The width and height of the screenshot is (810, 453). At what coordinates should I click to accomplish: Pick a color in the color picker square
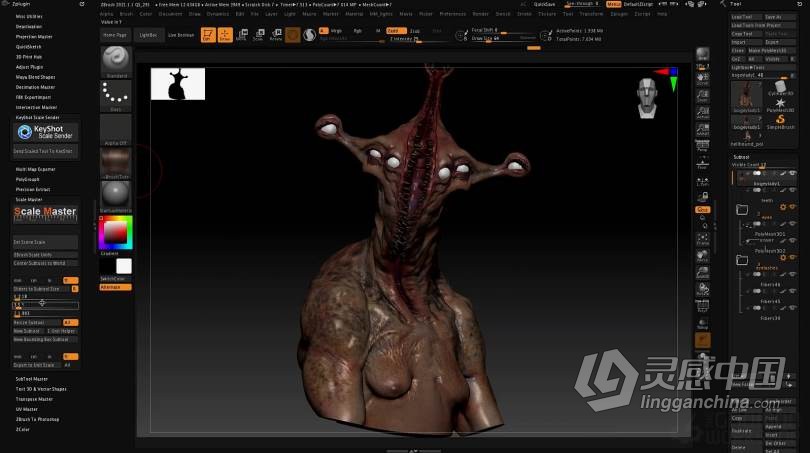[x=115, y=232]
